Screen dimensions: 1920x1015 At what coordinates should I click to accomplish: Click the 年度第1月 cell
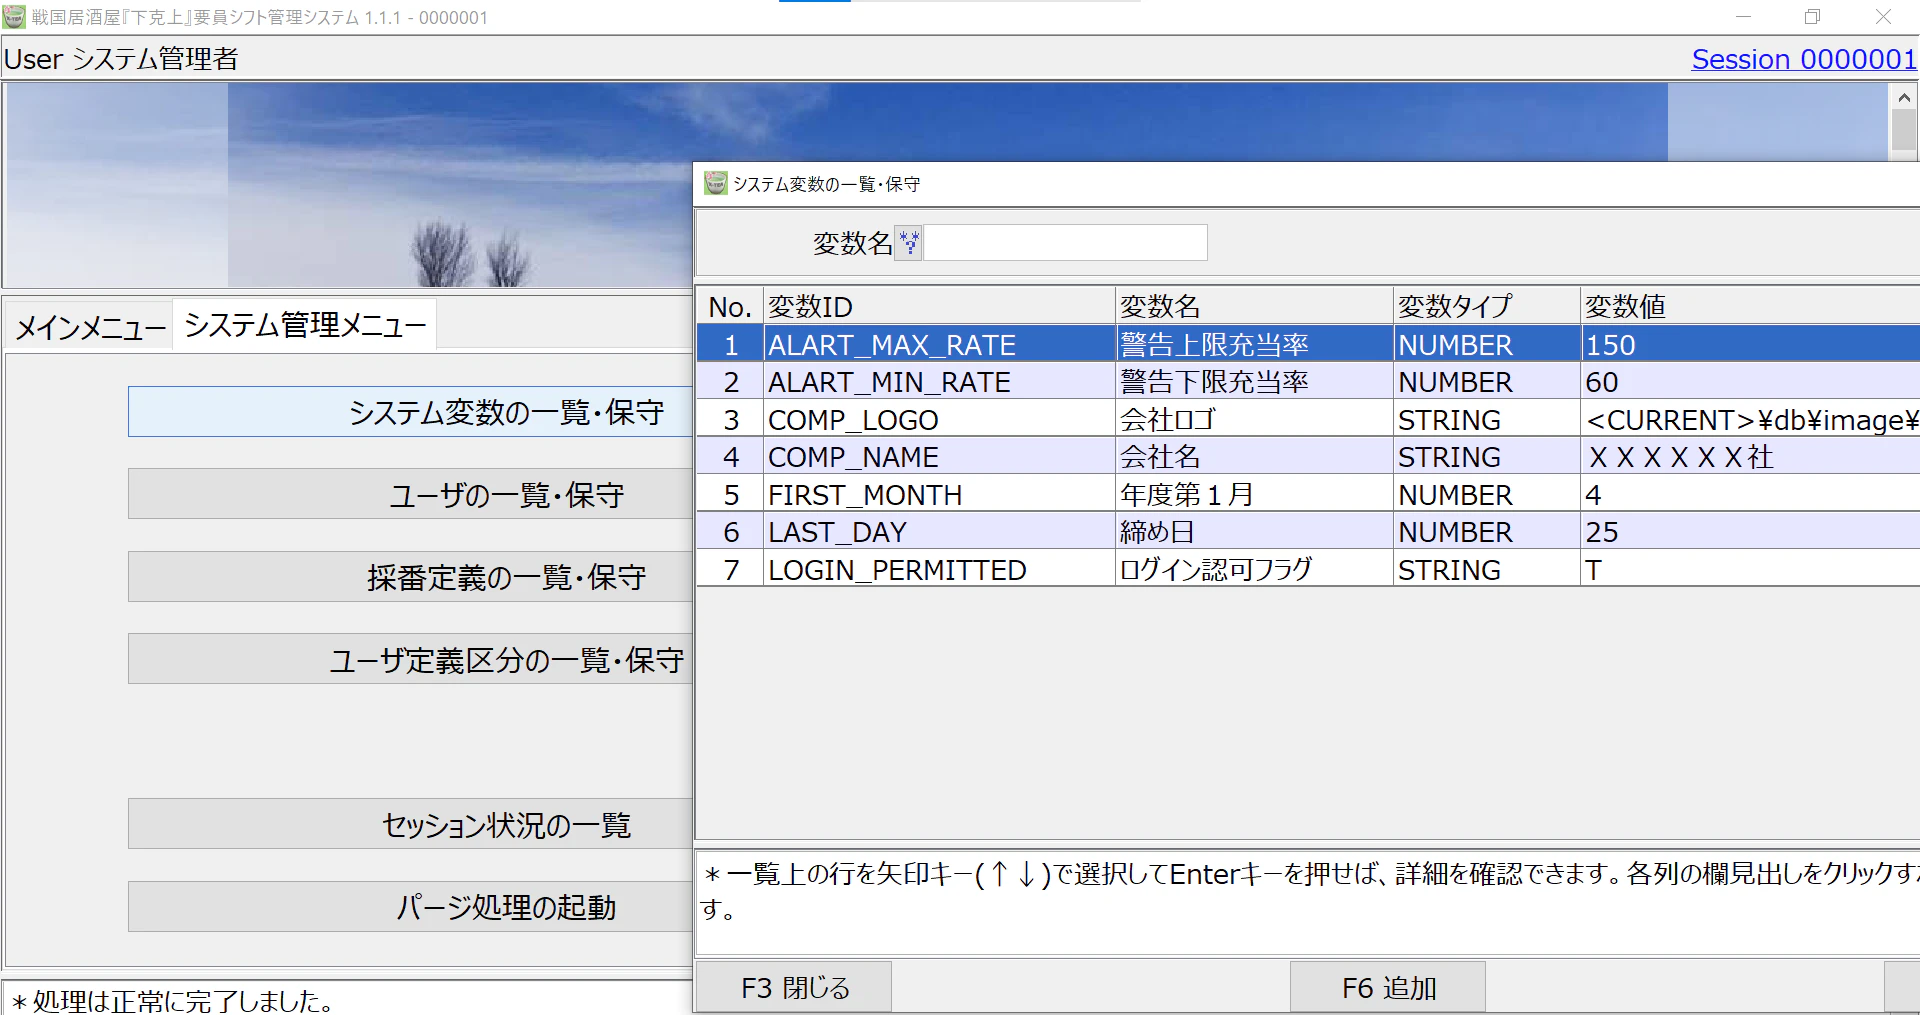pyautogui.click(x=1254, y=494)
